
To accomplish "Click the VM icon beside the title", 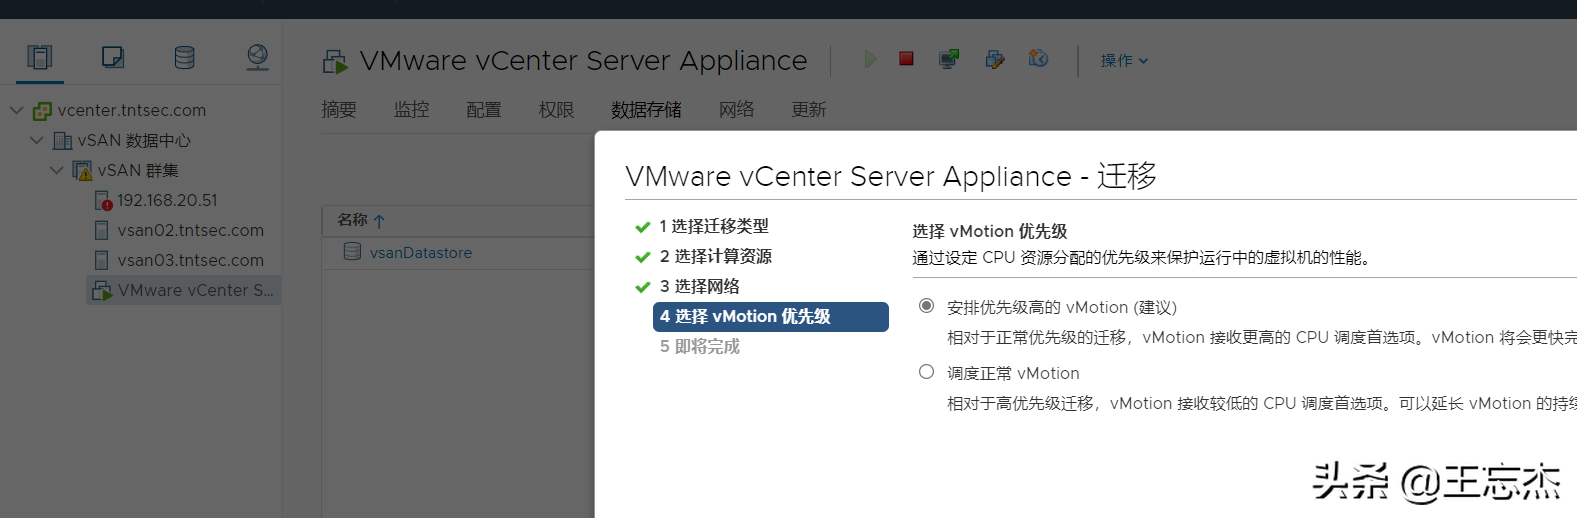I will click(335, 62).
